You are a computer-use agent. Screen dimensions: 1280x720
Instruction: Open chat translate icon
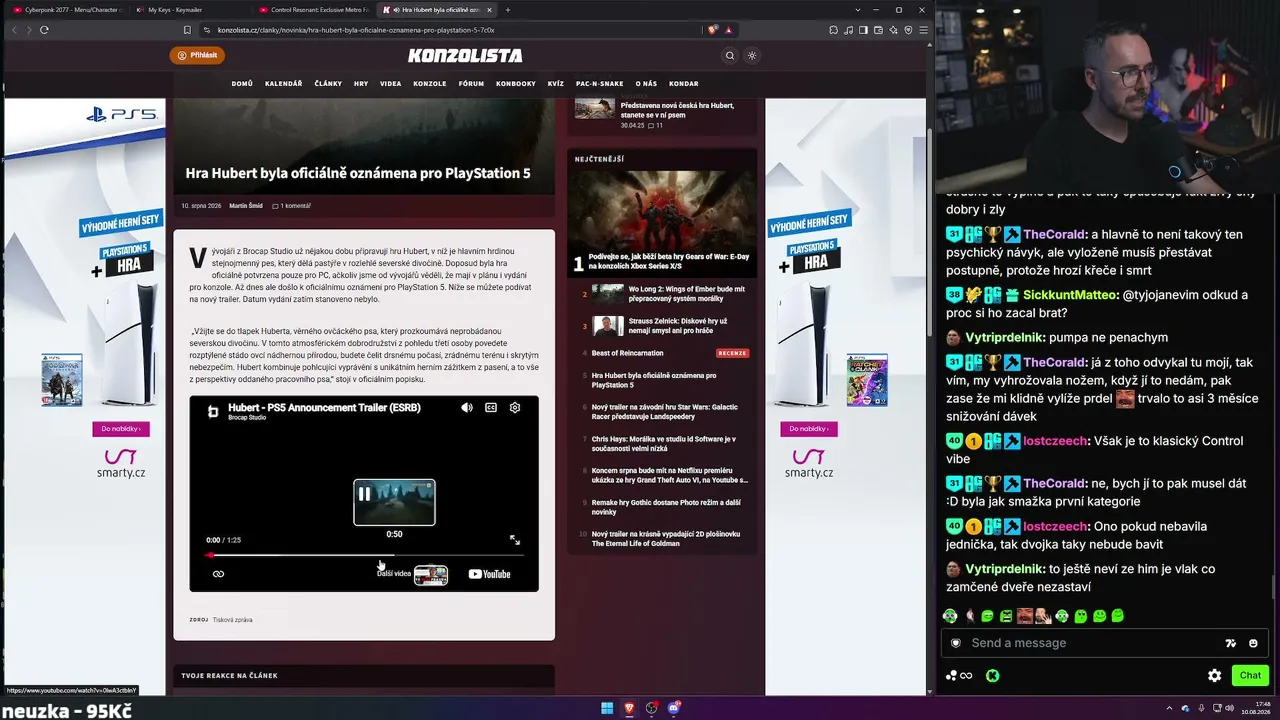click(x=1230, y=643)
